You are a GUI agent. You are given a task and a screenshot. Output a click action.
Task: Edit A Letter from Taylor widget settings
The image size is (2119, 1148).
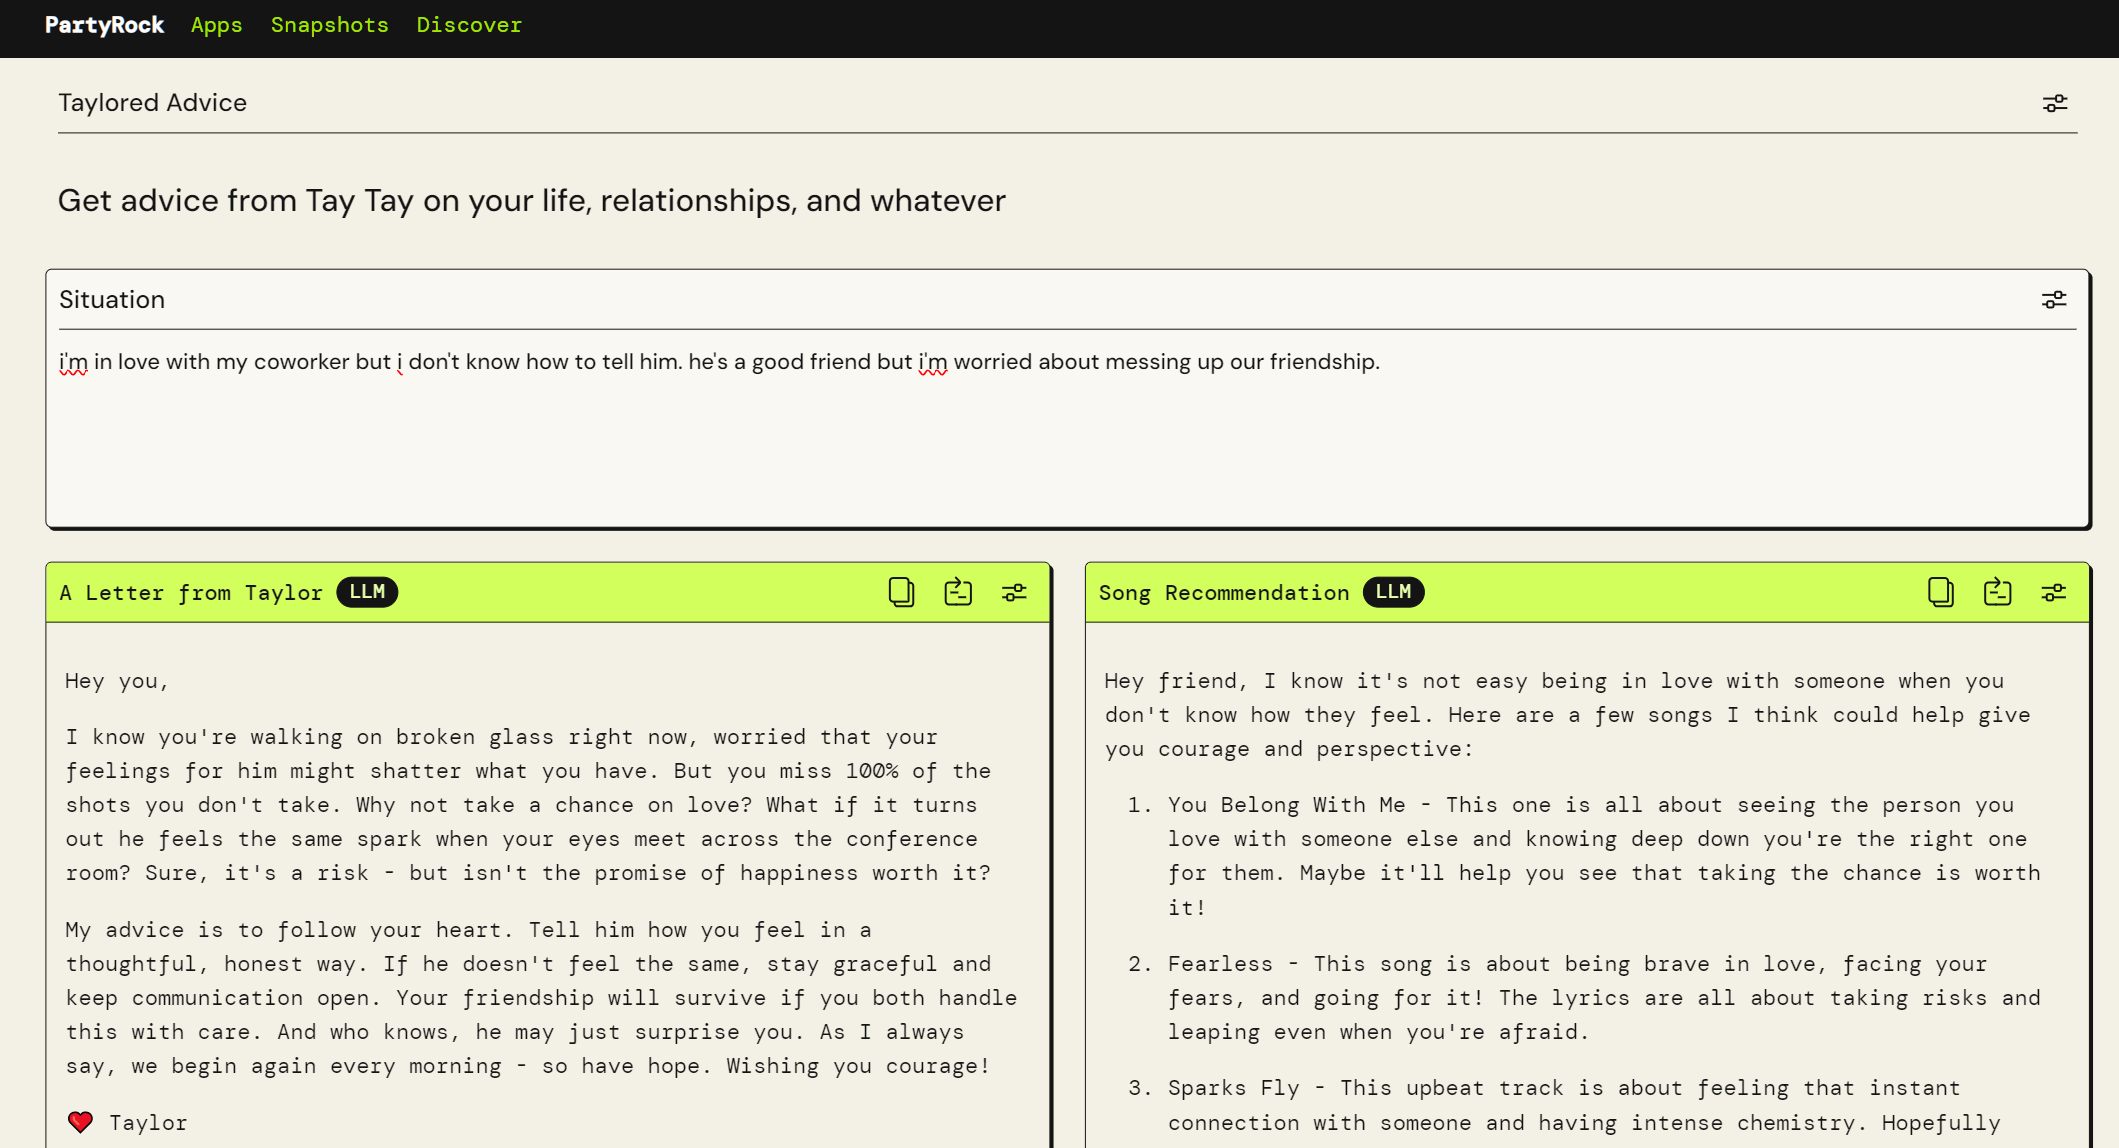[x=1014, y=593]
